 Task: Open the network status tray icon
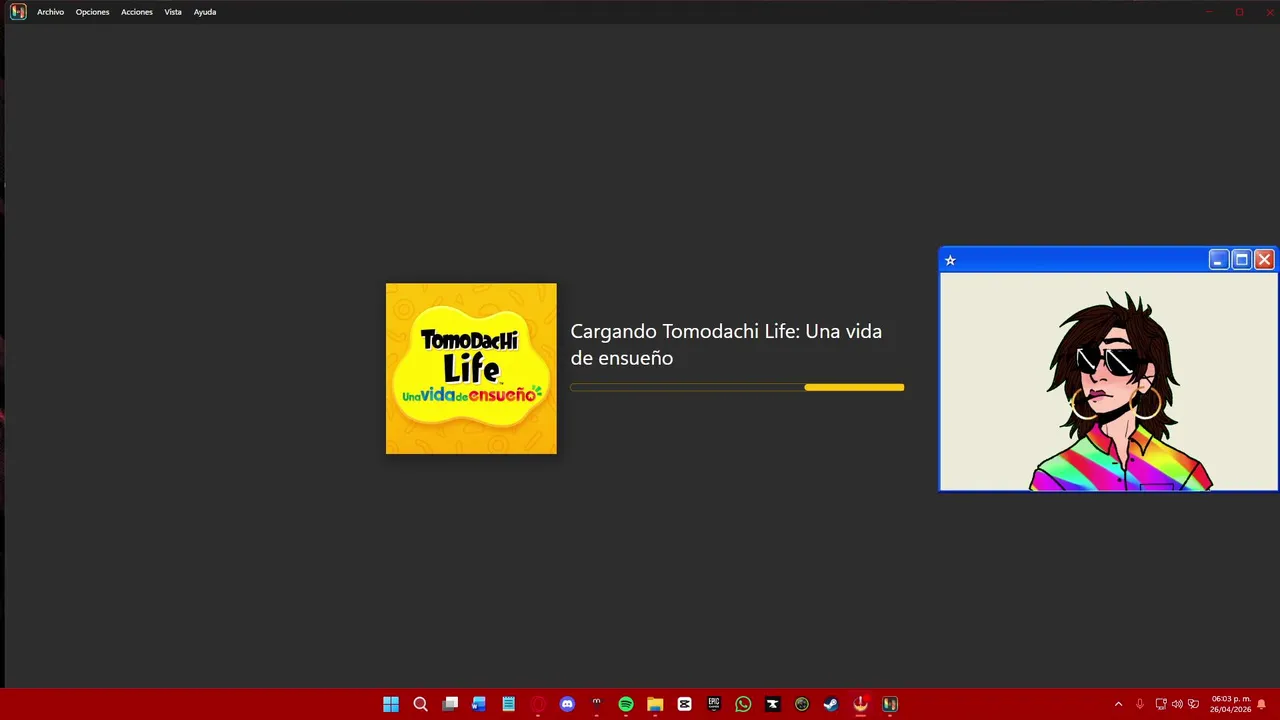(x=1161, y=704)
